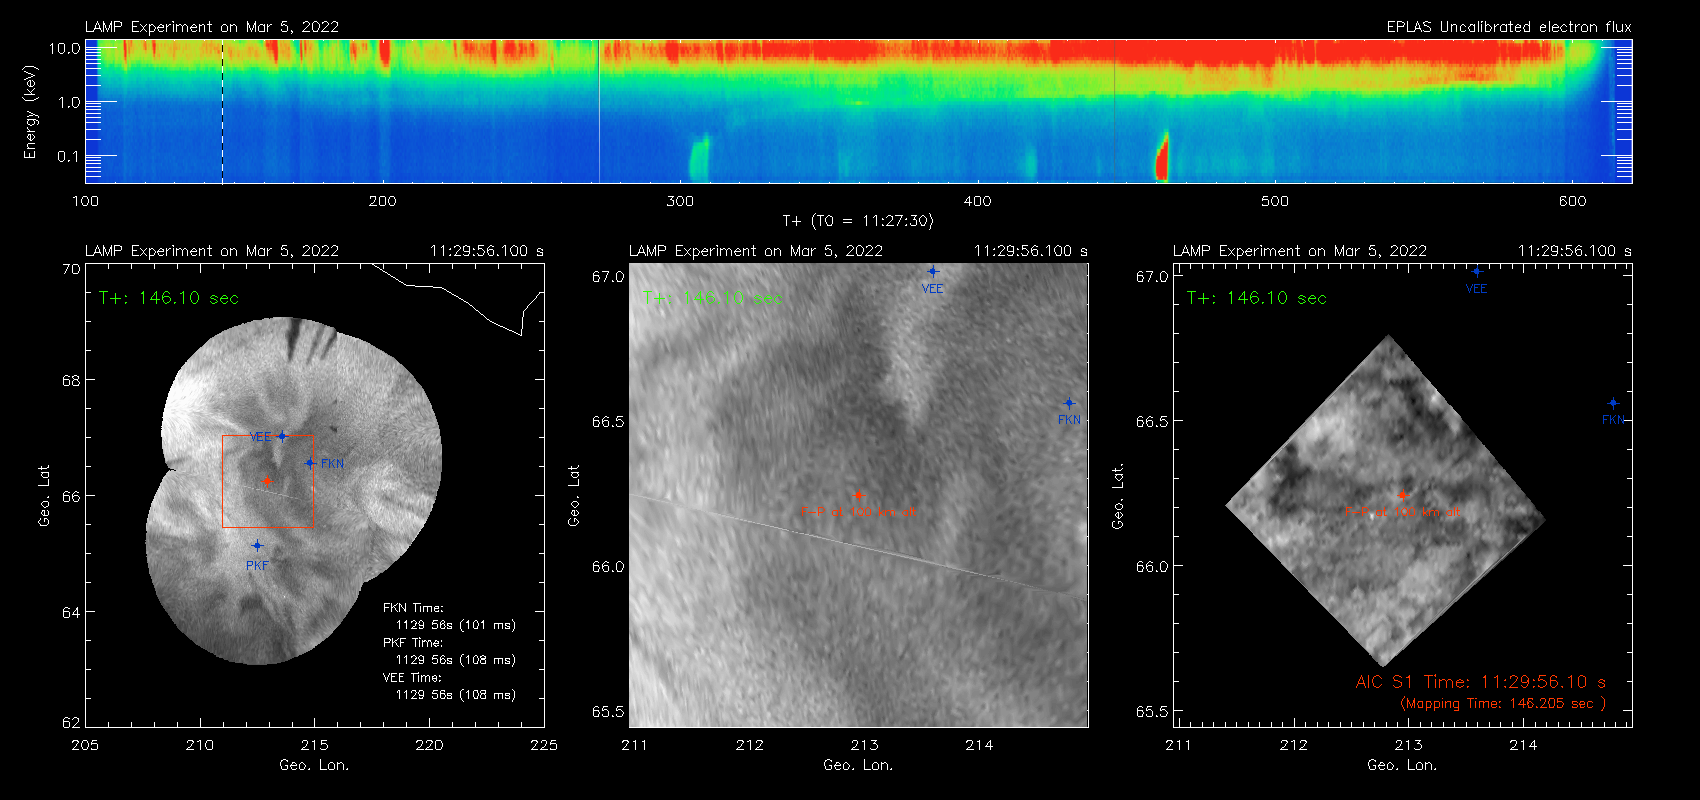Click the VEE station star in the all-sky map
The image size is (1700, 800).
pos(282,436)
